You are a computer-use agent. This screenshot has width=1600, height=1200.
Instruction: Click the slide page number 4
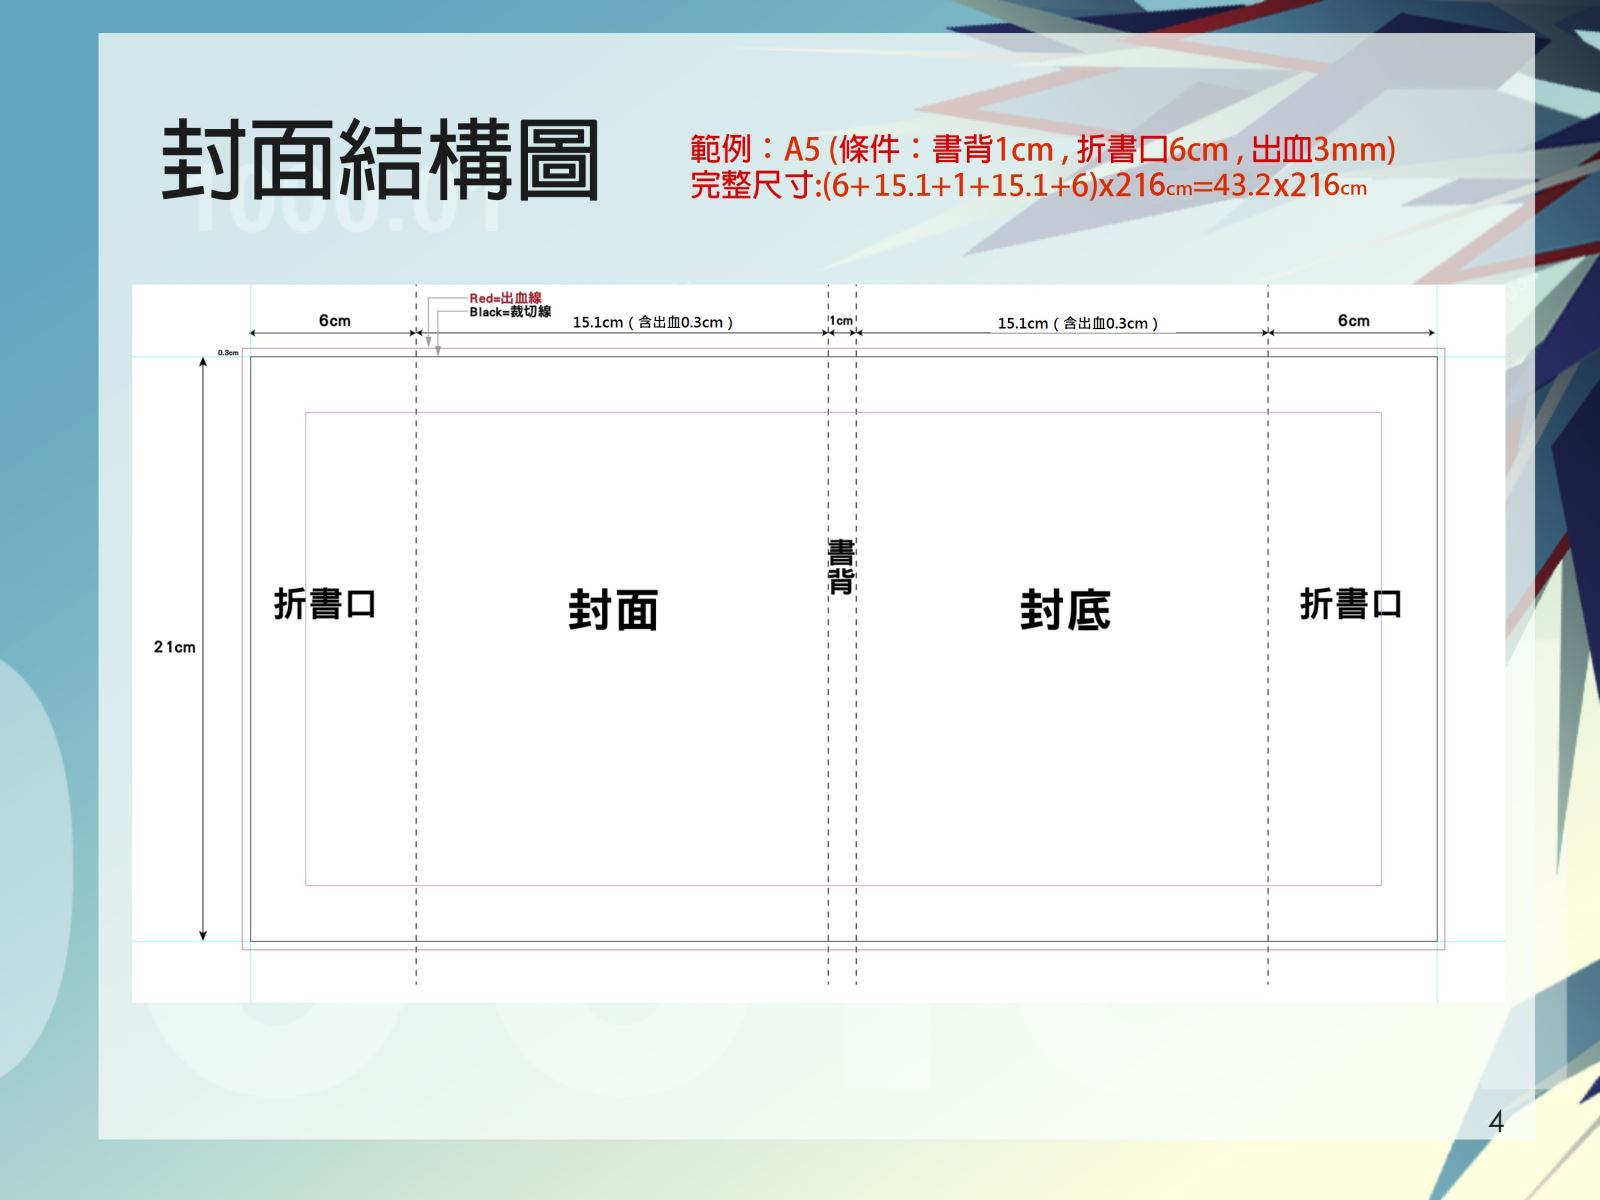1496,1122
